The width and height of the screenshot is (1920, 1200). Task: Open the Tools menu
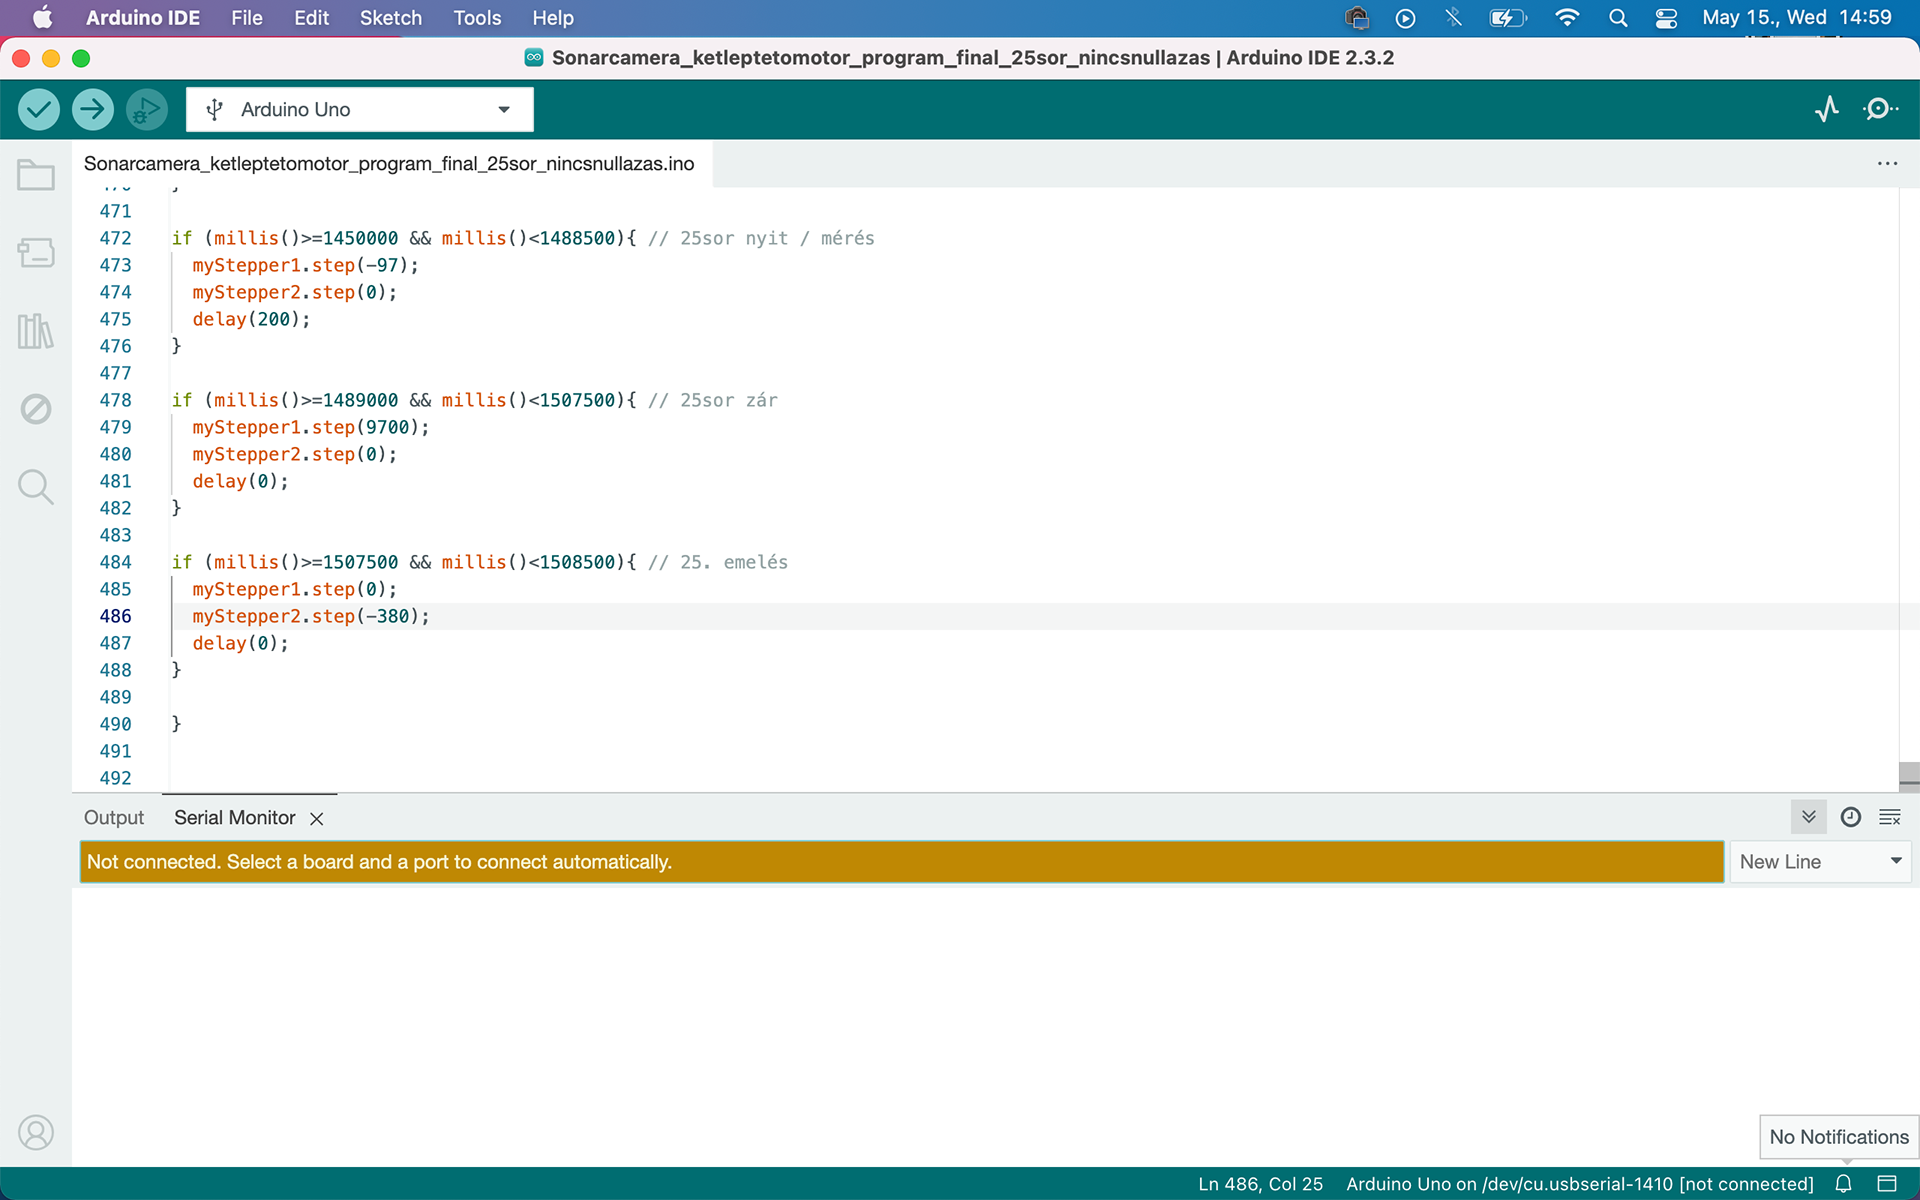[477, 18]
